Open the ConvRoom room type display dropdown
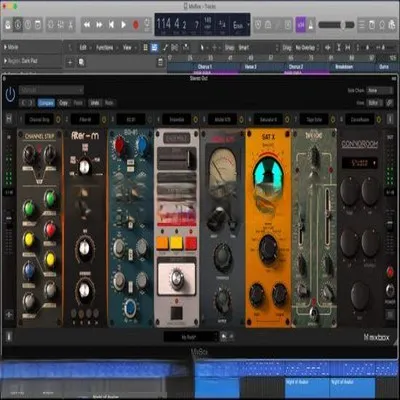 point(360,163)
